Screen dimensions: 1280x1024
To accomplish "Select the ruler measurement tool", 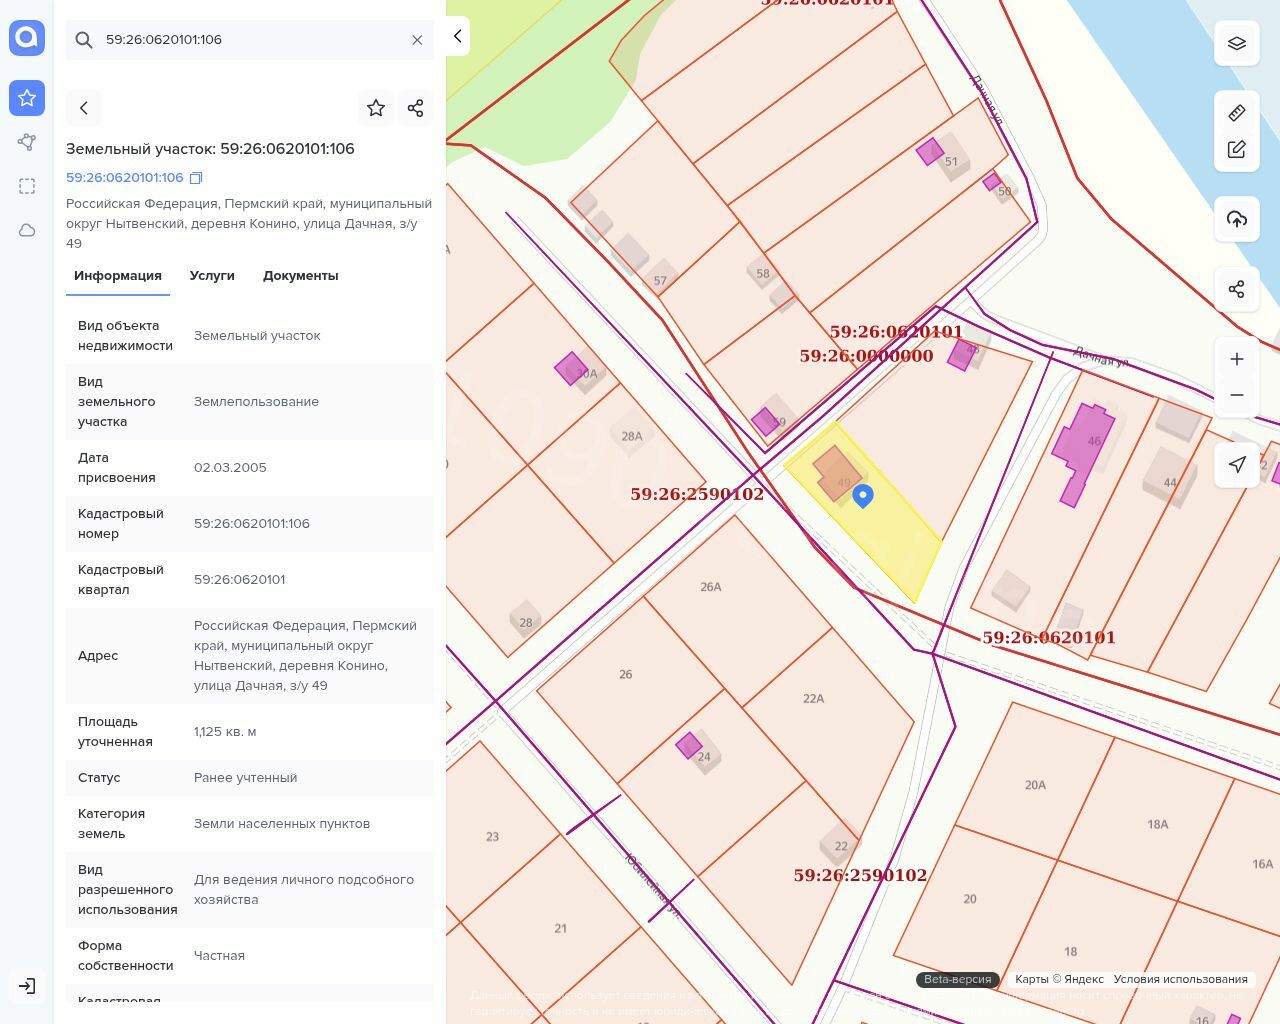I will pos(1237,112).
